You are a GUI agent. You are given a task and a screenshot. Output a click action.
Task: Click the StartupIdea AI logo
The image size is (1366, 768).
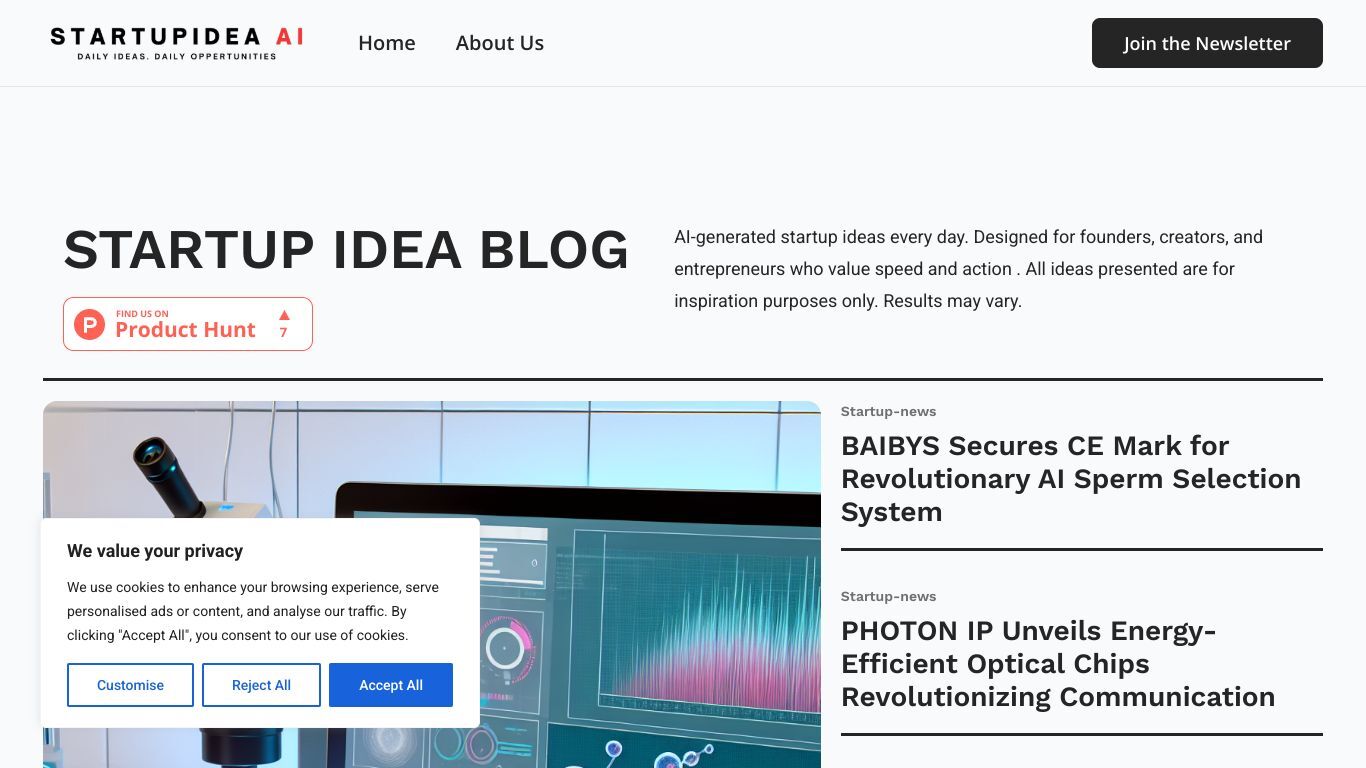point(177,43)
